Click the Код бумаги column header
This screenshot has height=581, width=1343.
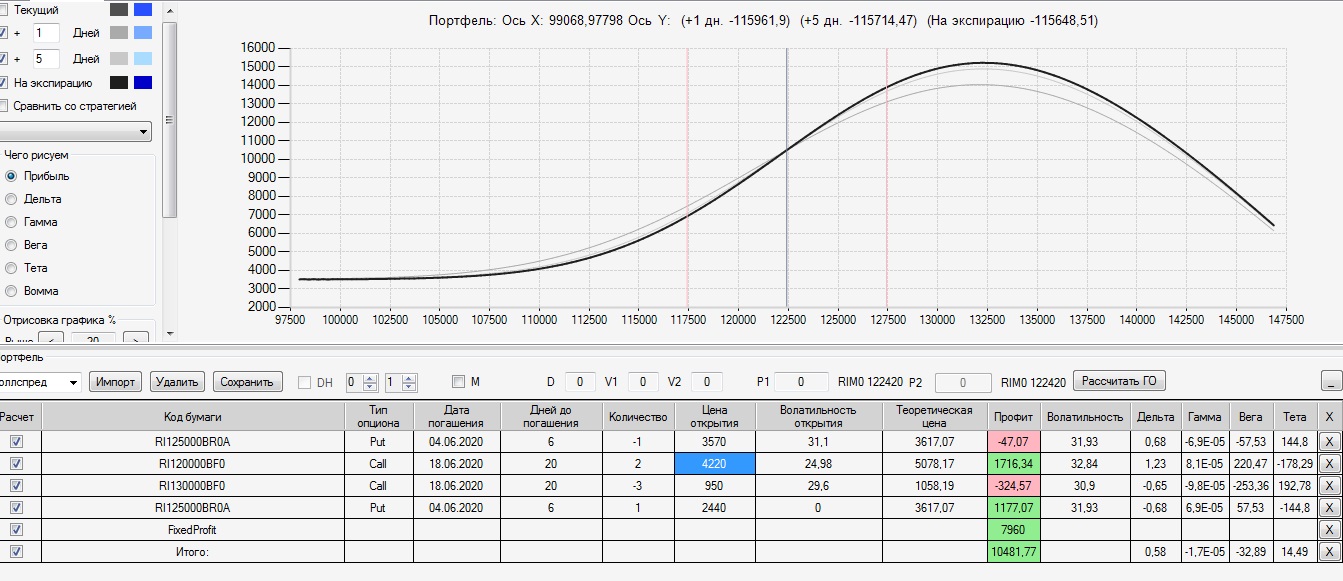(193, 417)
